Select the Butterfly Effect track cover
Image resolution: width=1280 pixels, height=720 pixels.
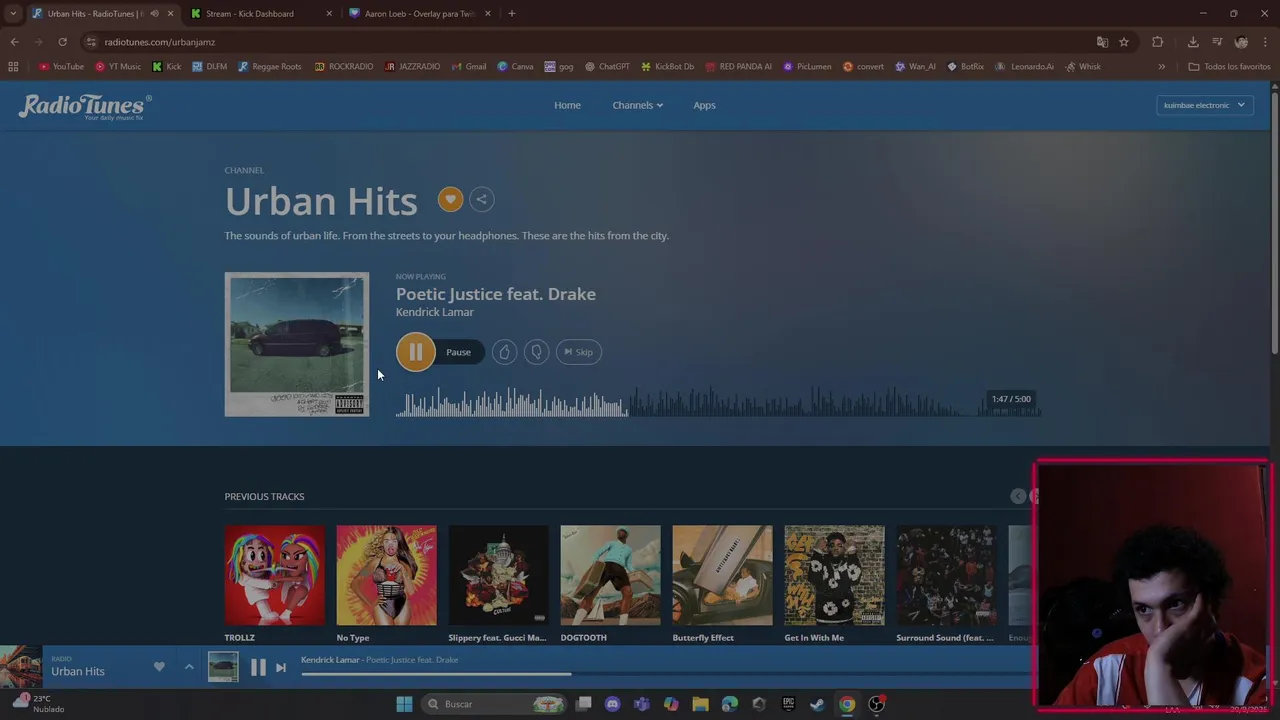click(x=722, y=575)
